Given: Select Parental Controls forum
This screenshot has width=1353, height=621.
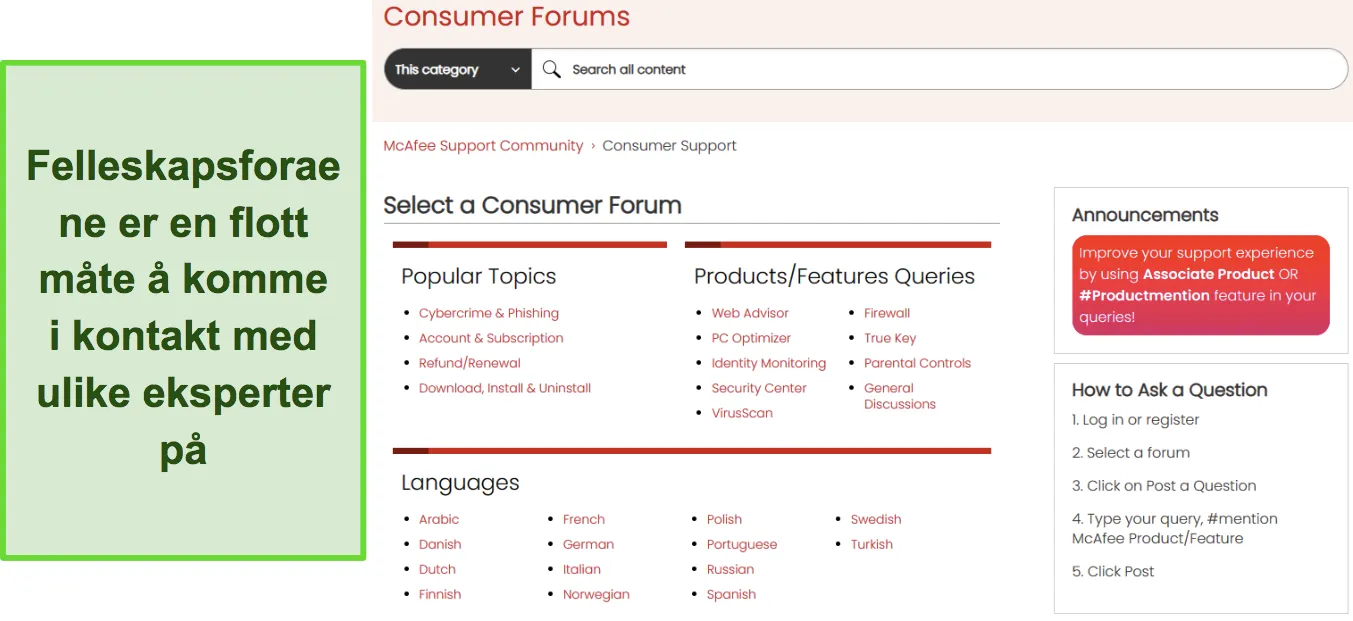Looking at the screenshot, I should pos(917,363).
